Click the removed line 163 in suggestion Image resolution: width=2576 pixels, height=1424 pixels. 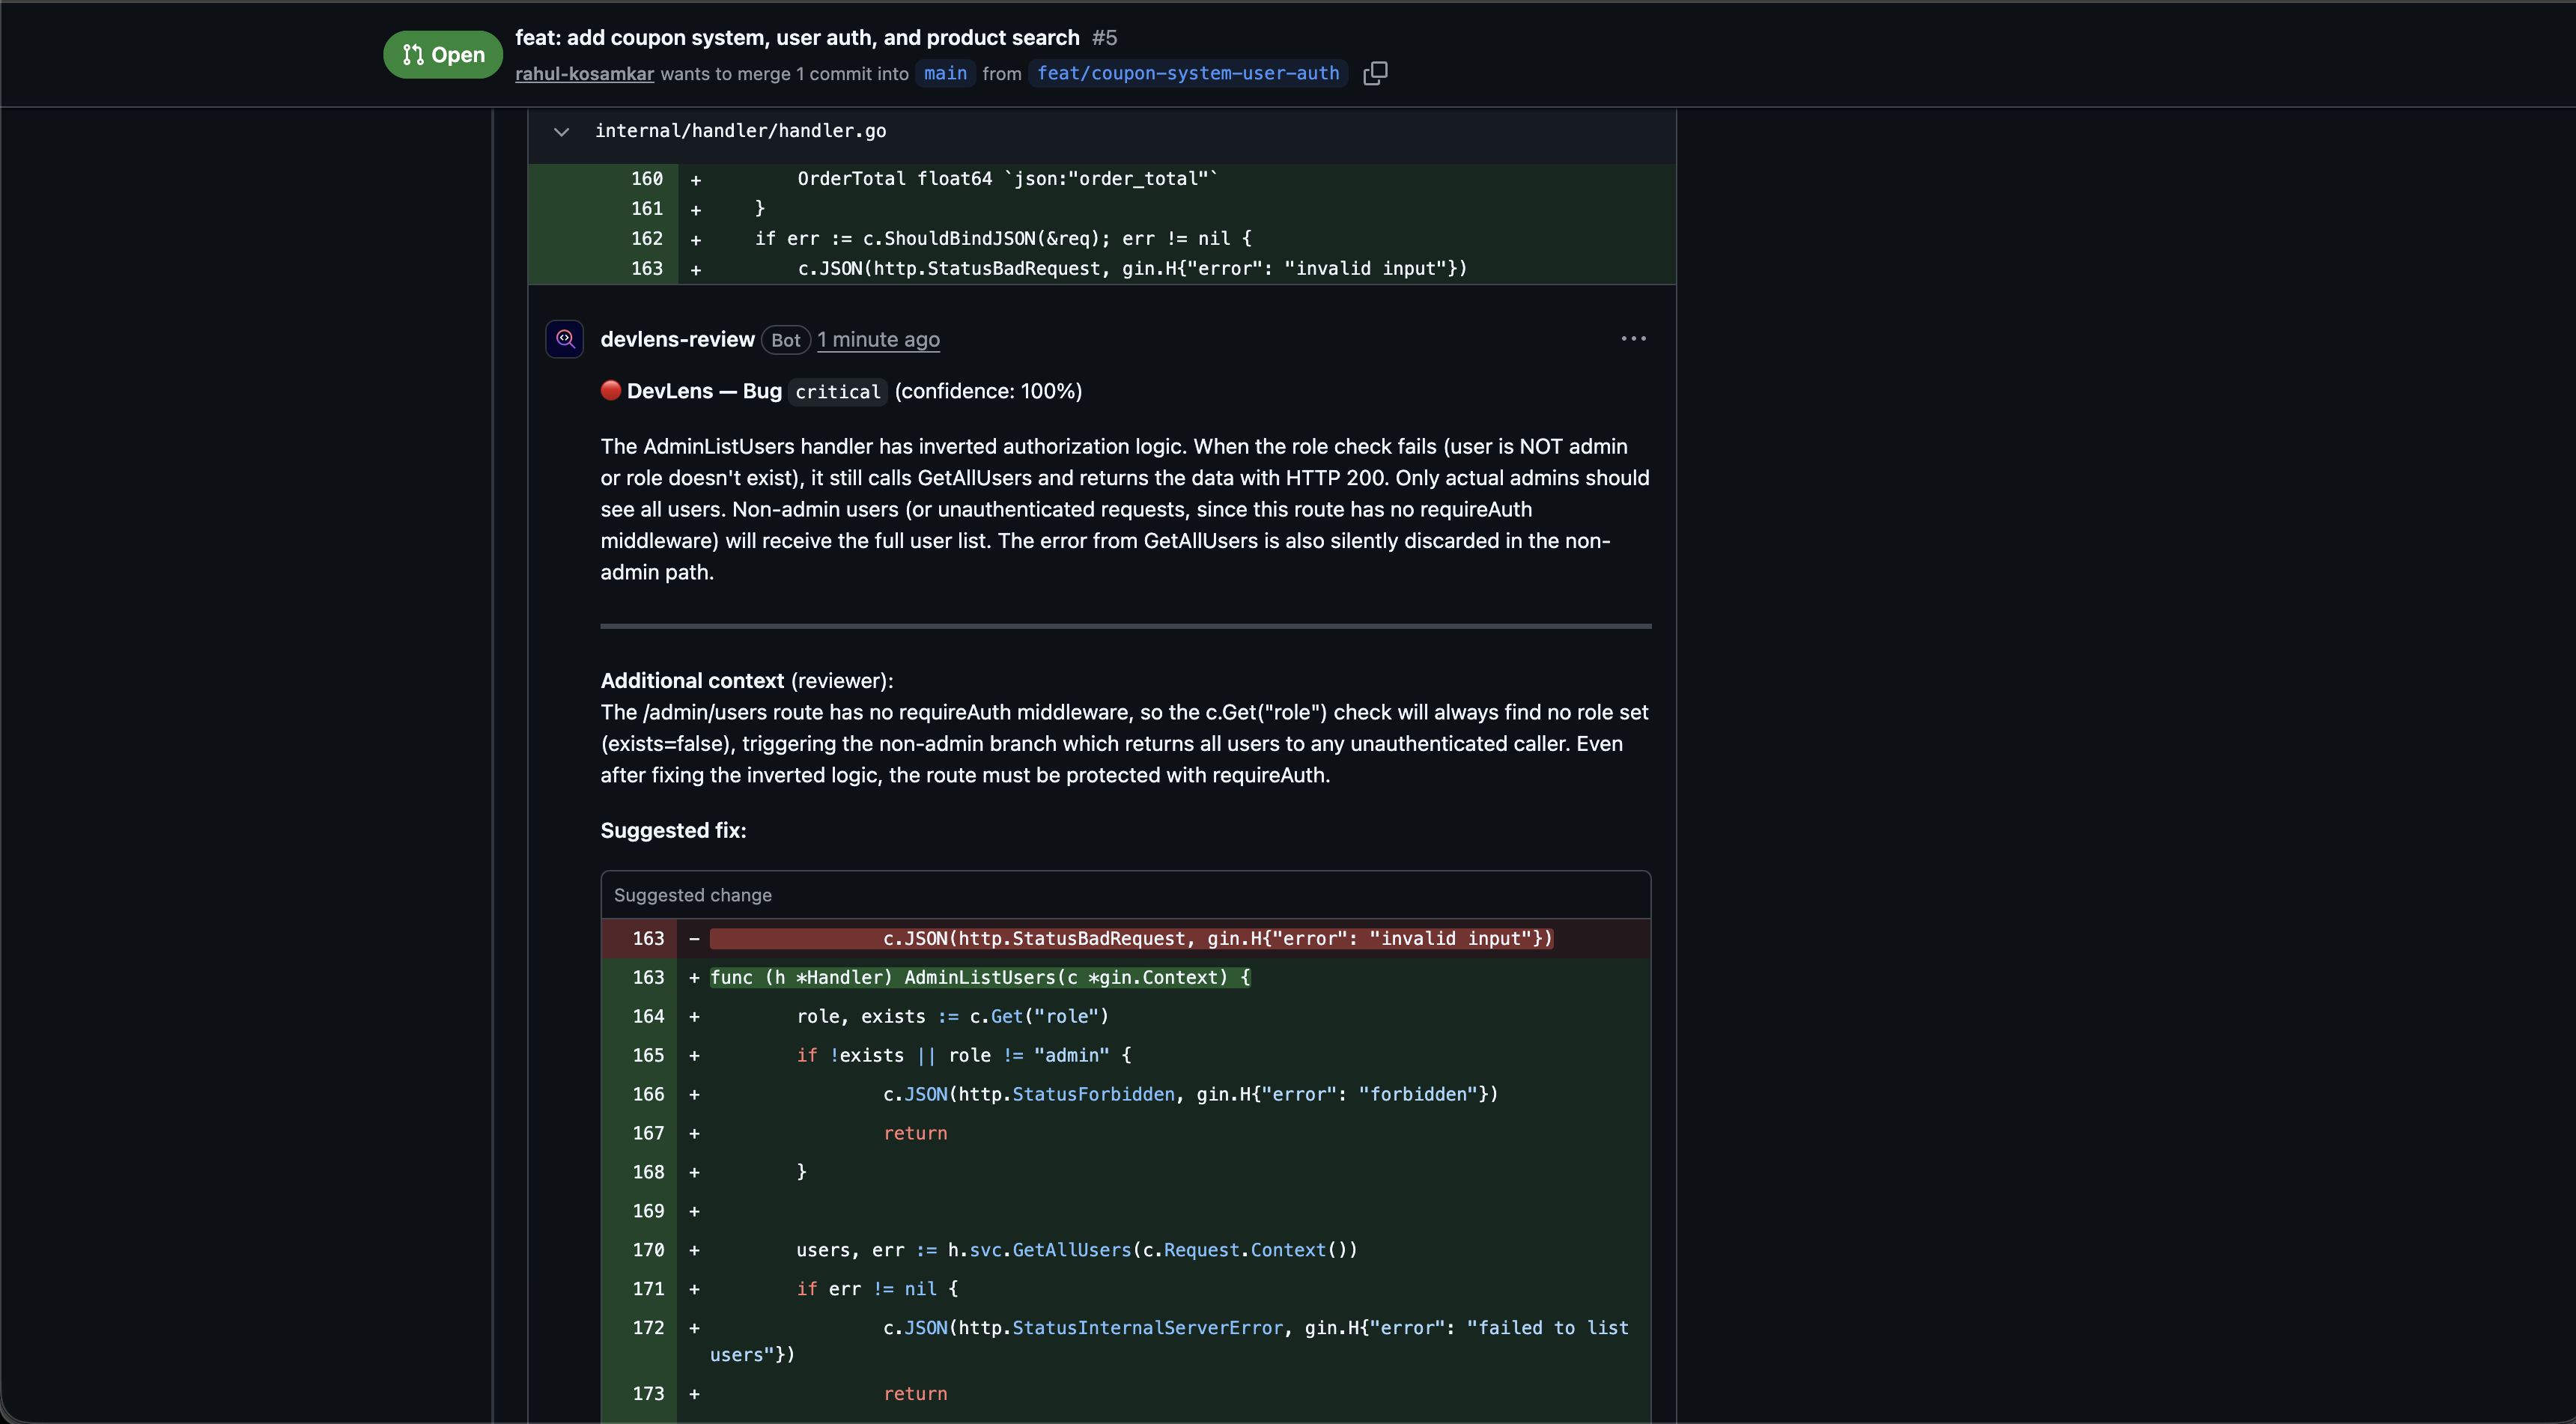click(1130, 938)
